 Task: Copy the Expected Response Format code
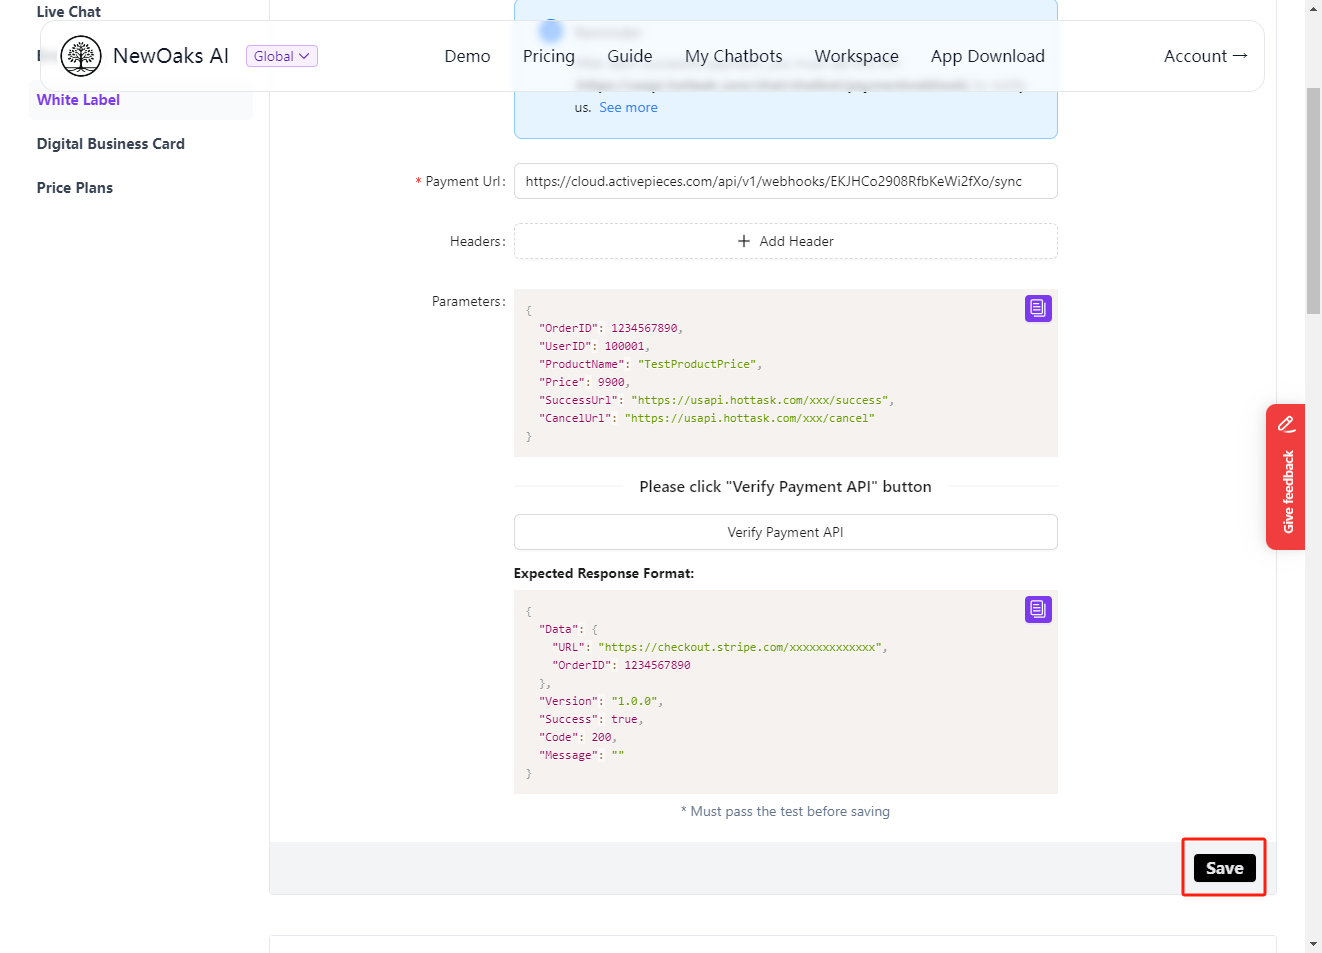(x=1038, y=609)
